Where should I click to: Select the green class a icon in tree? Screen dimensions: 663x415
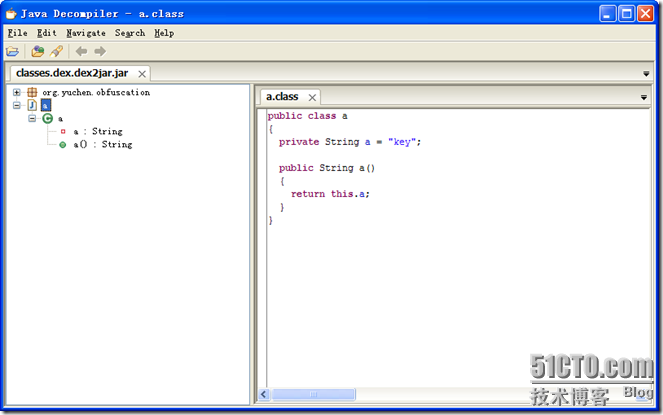pos(47,118)
